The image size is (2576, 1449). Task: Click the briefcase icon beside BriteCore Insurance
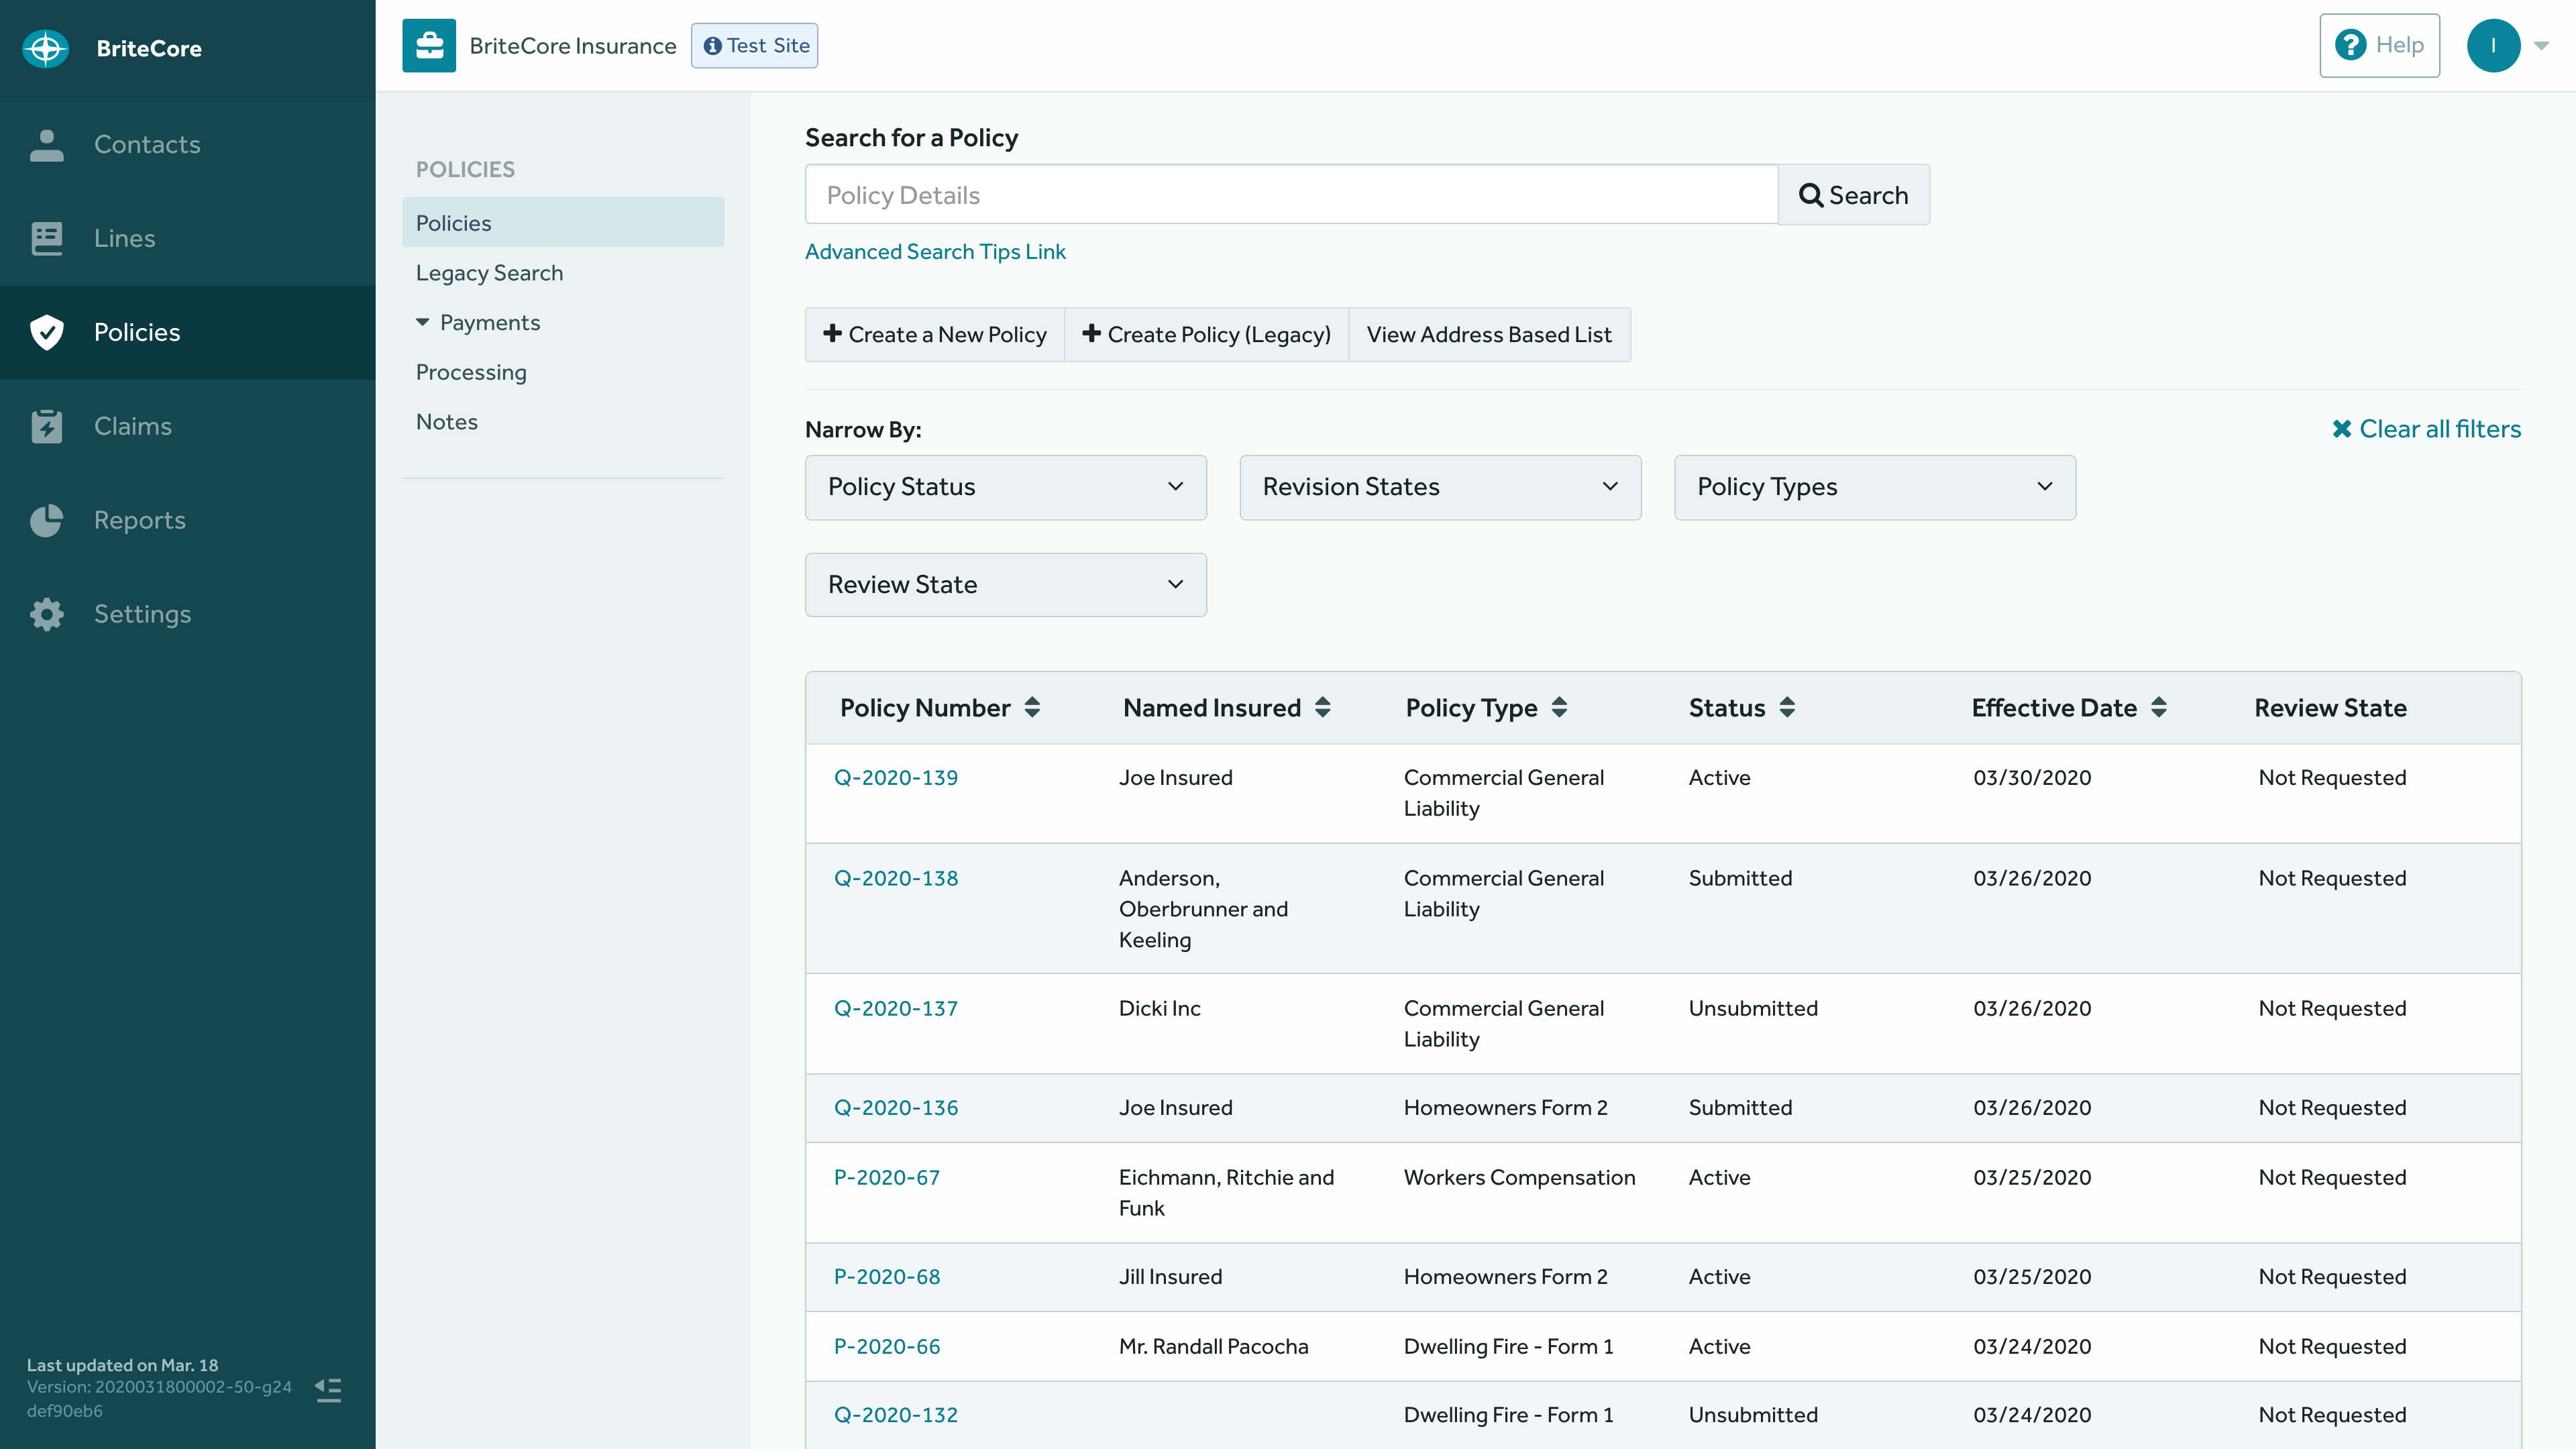[x=429, y=46]
